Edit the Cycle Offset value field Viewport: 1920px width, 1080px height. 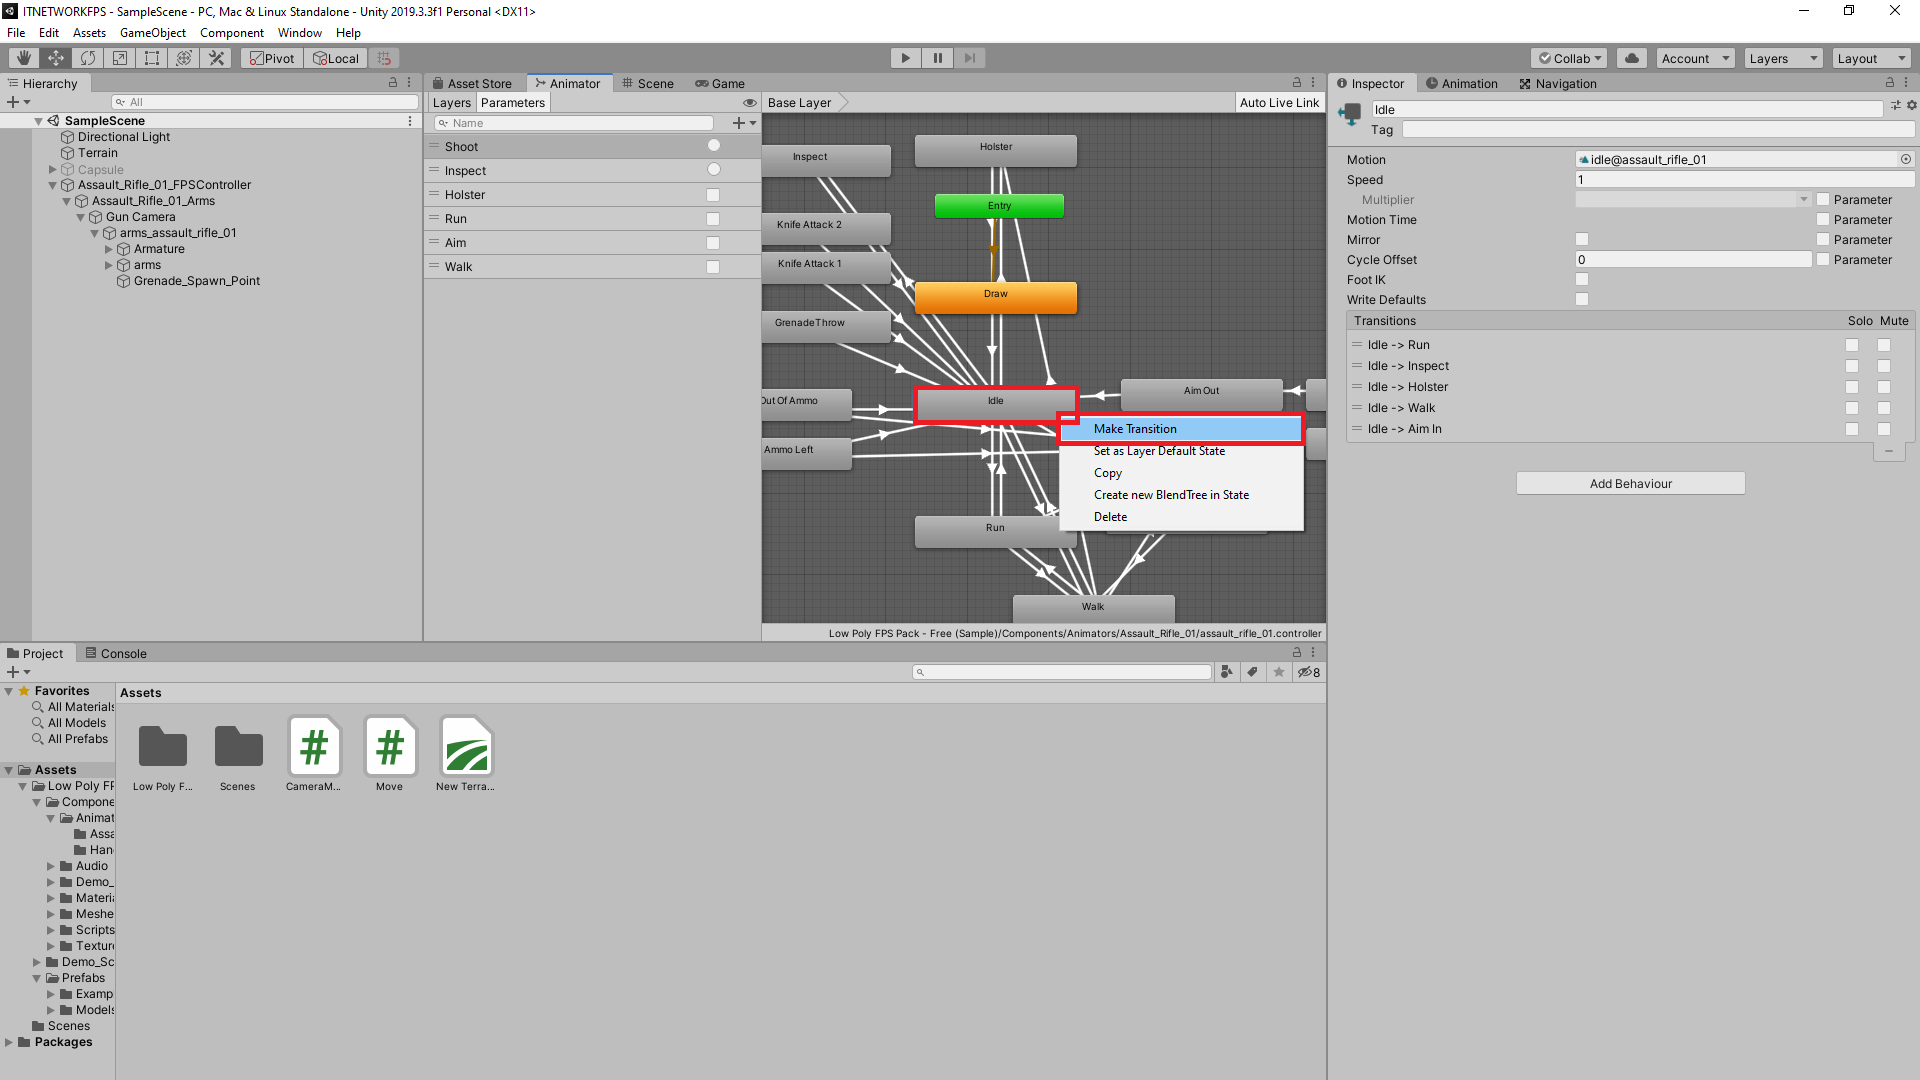tap(1692, 259)
